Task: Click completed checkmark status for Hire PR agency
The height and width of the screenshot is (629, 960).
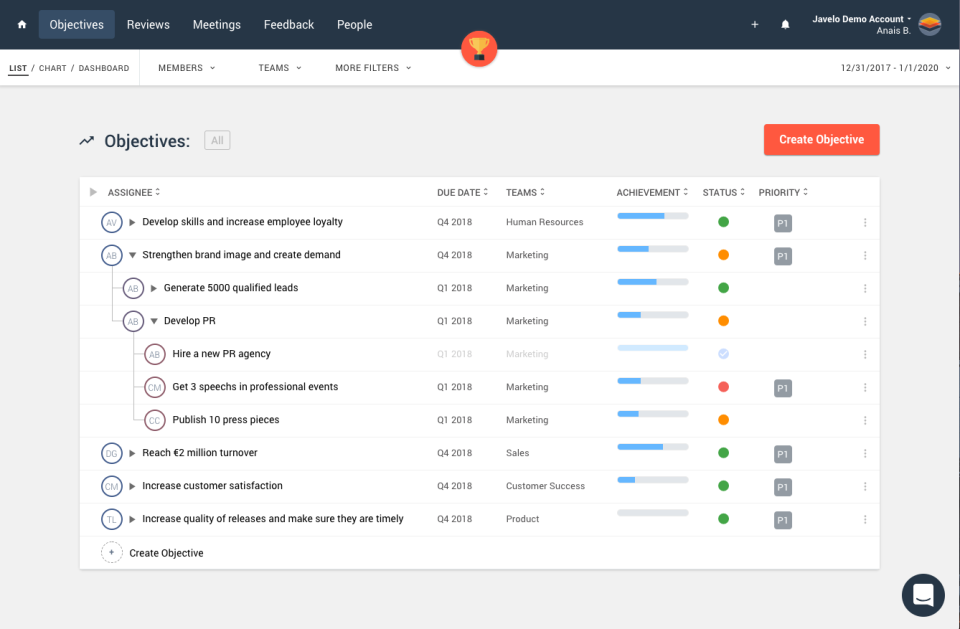Action: [723, 354]
